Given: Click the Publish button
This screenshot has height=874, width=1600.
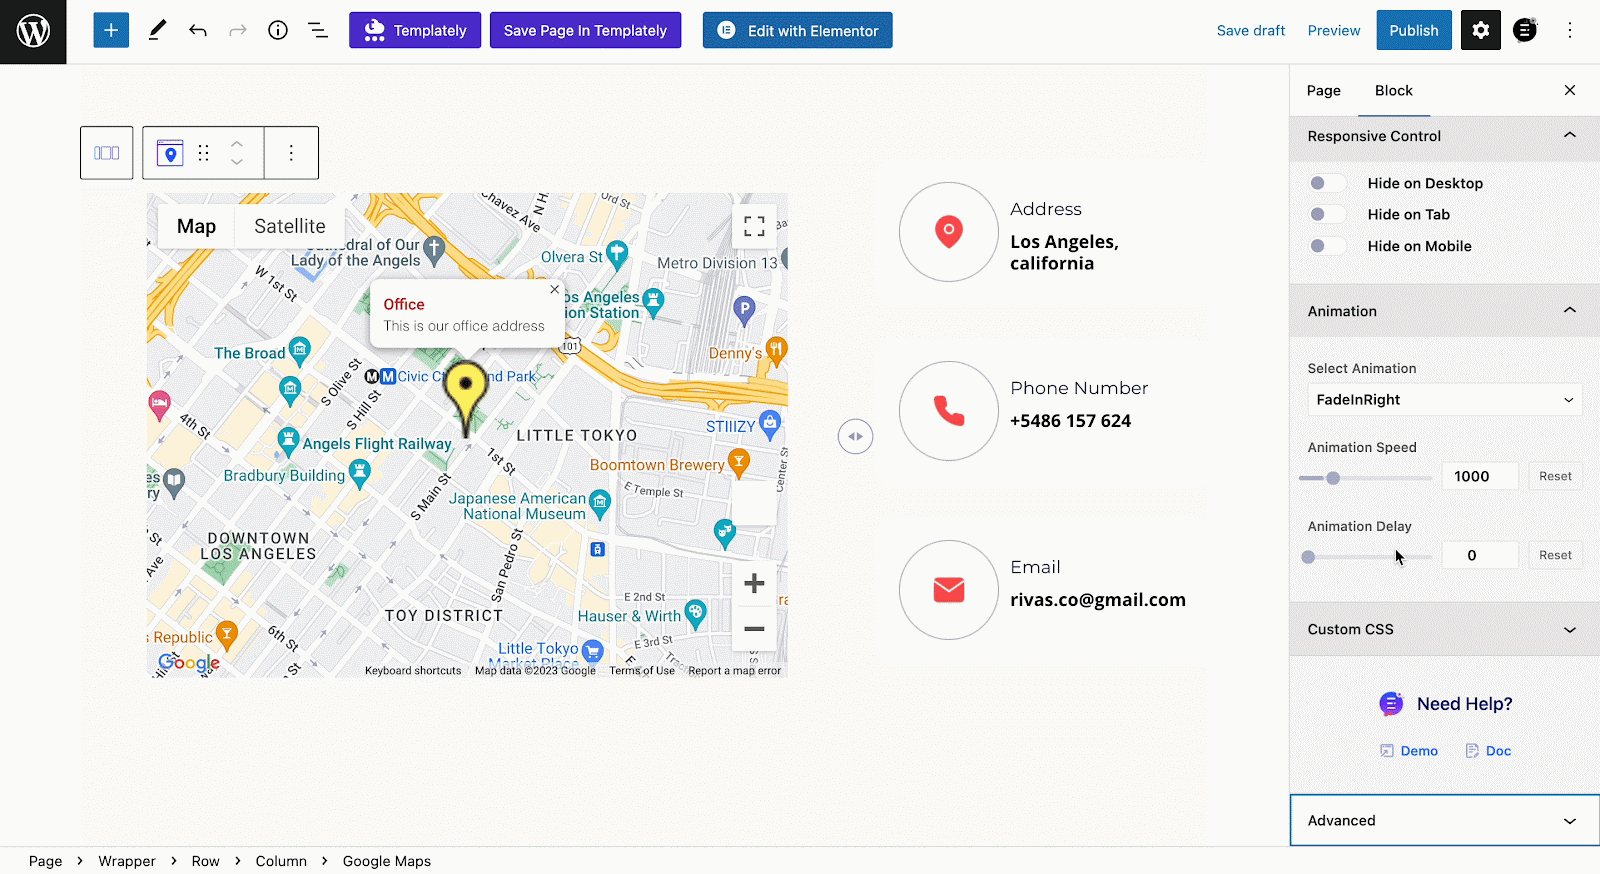Looking at the screenshot, I should [x=1414, y=30].
